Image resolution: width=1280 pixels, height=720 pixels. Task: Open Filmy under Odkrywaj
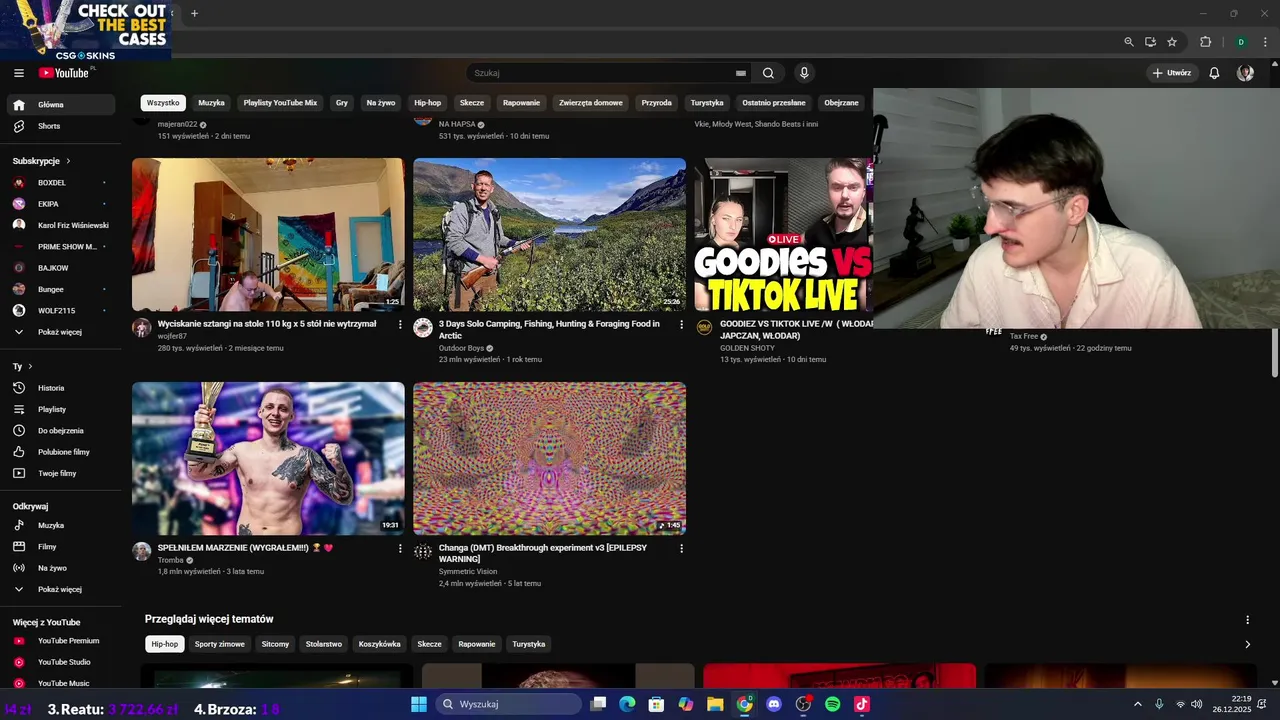tap(61, 547)
